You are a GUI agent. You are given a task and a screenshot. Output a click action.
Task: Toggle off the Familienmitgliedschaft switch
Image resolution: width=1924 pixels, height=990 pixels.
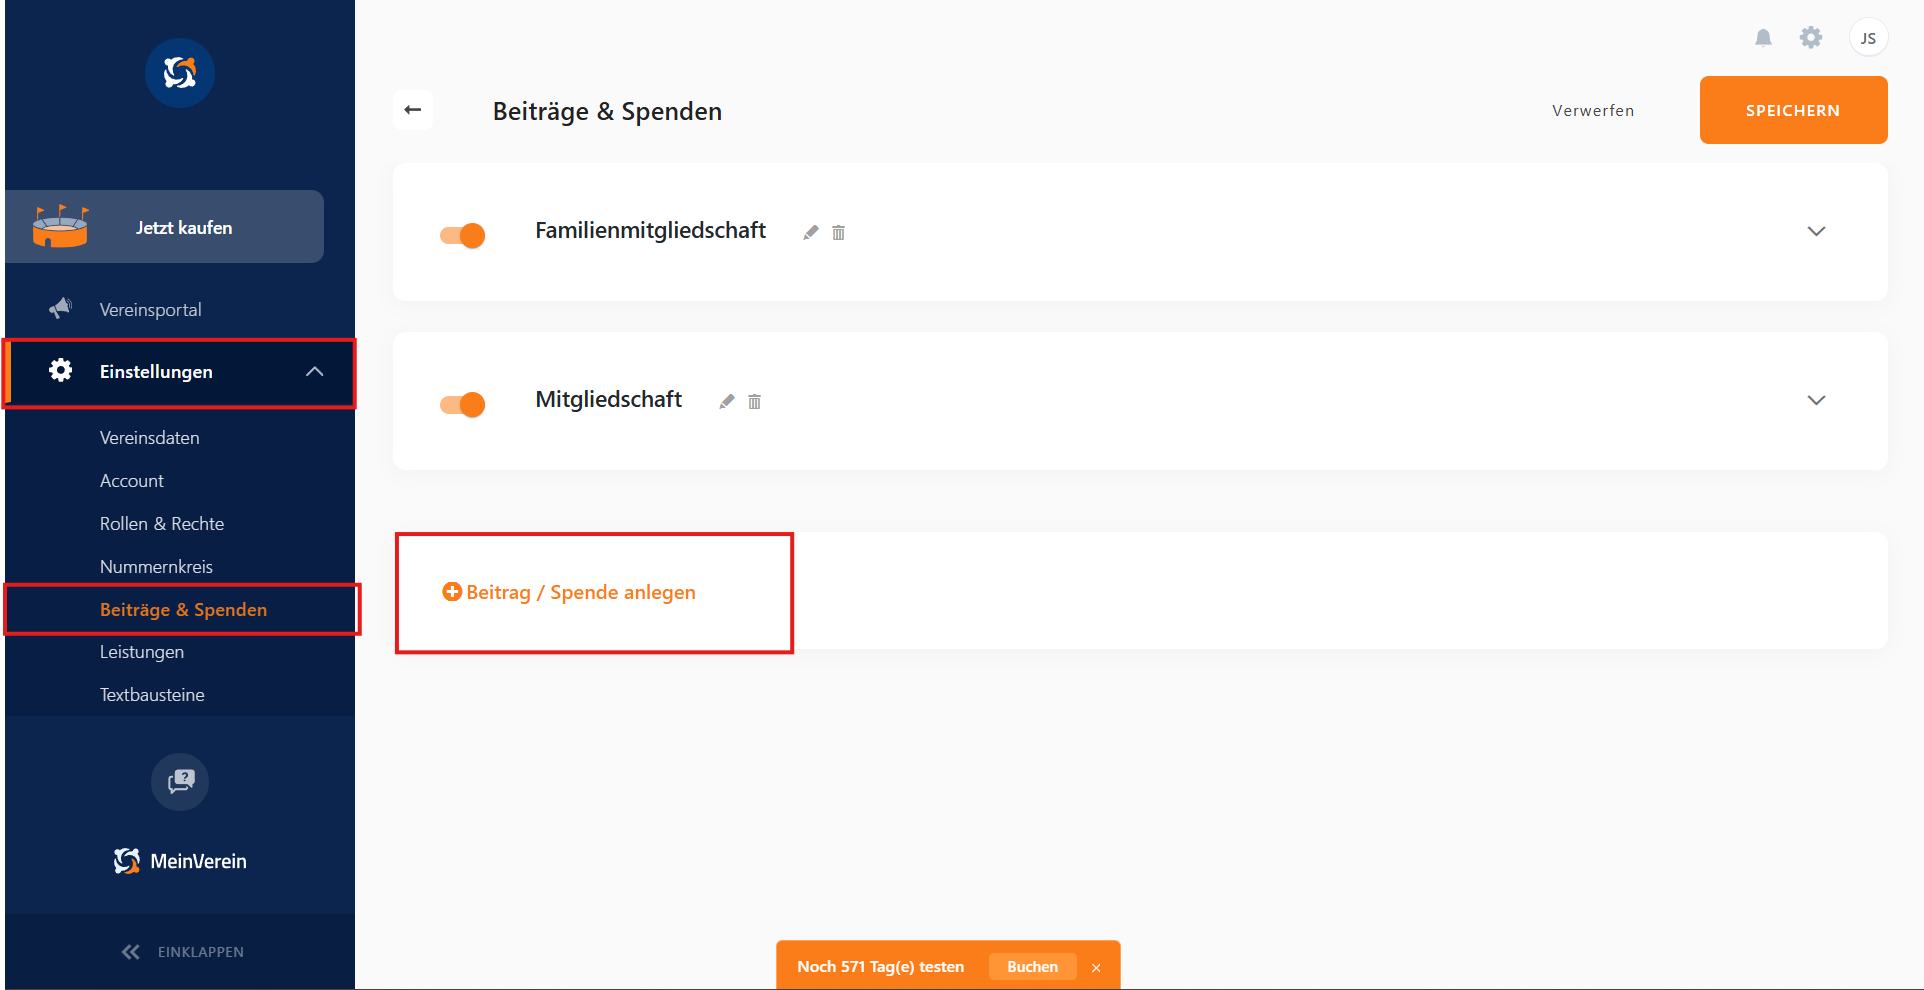click(463, 235)
